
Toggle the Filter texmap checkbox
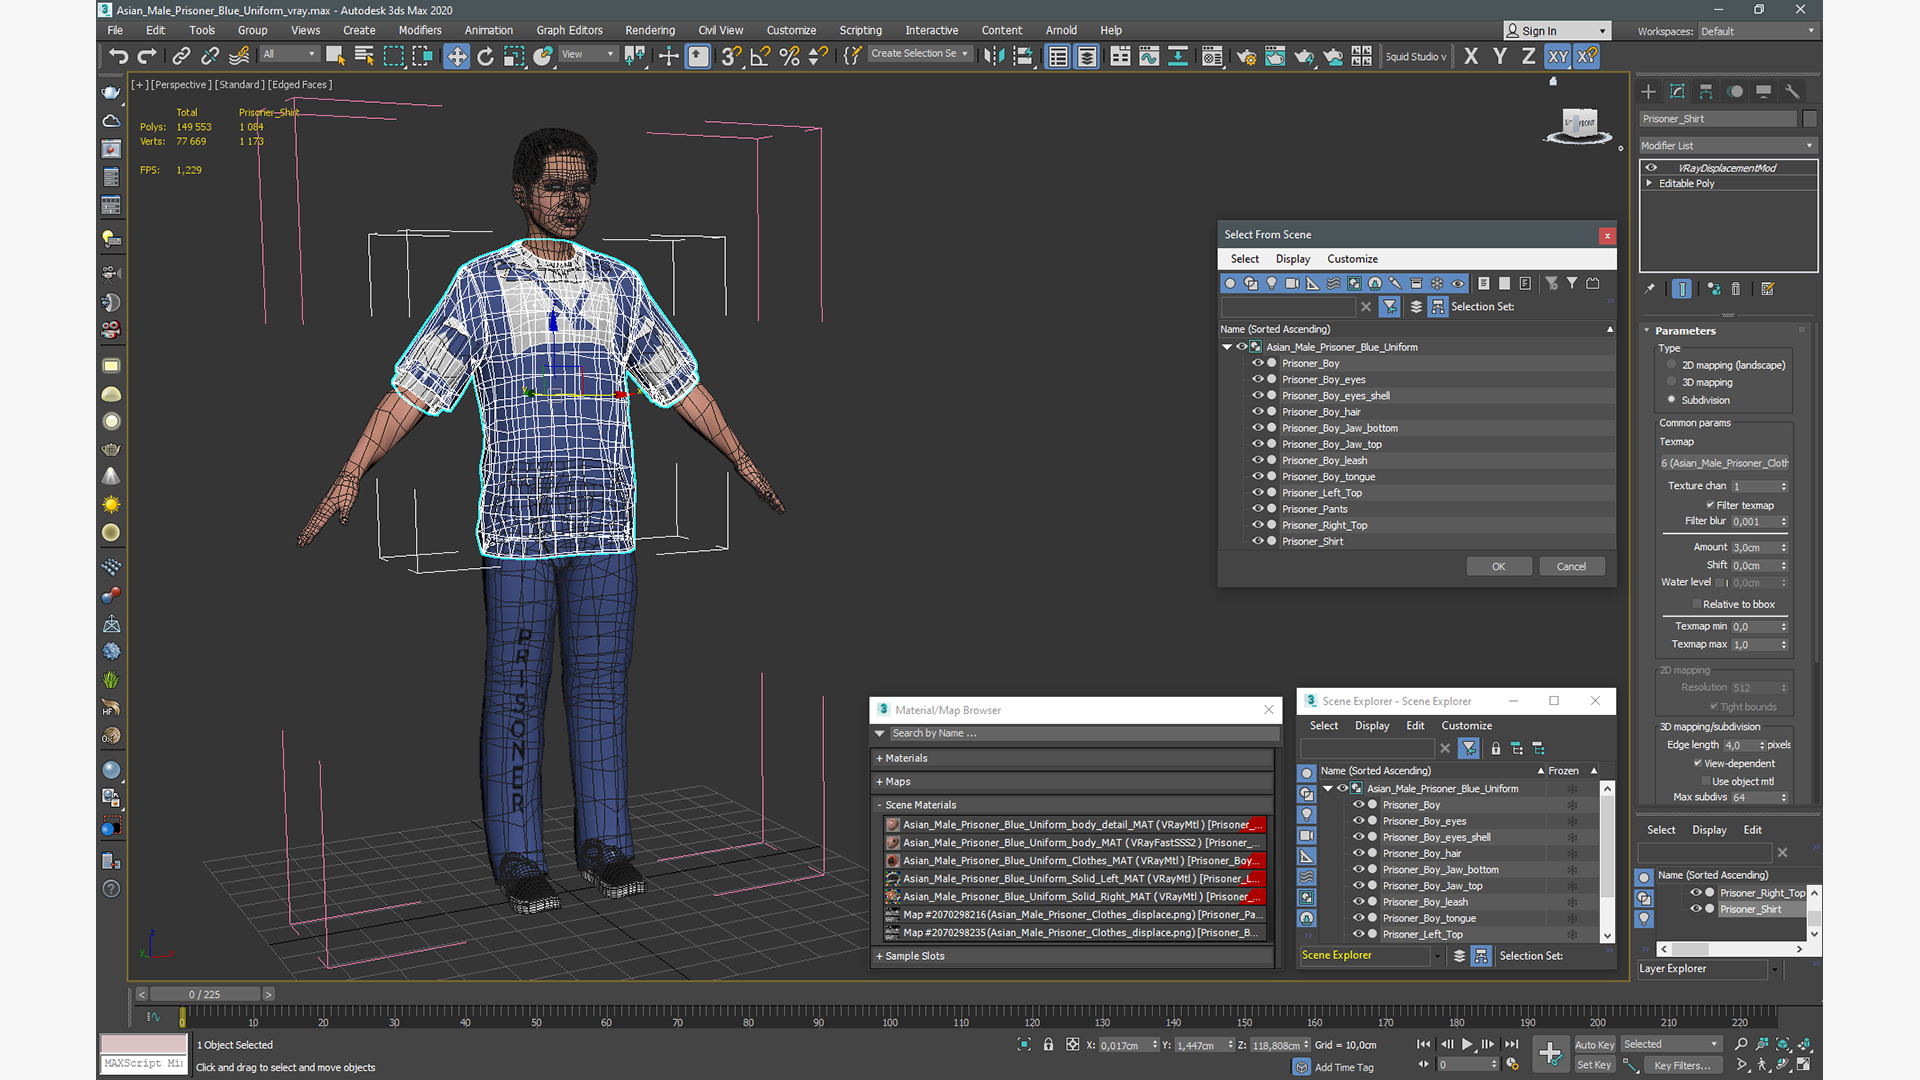pos(1710,505)
